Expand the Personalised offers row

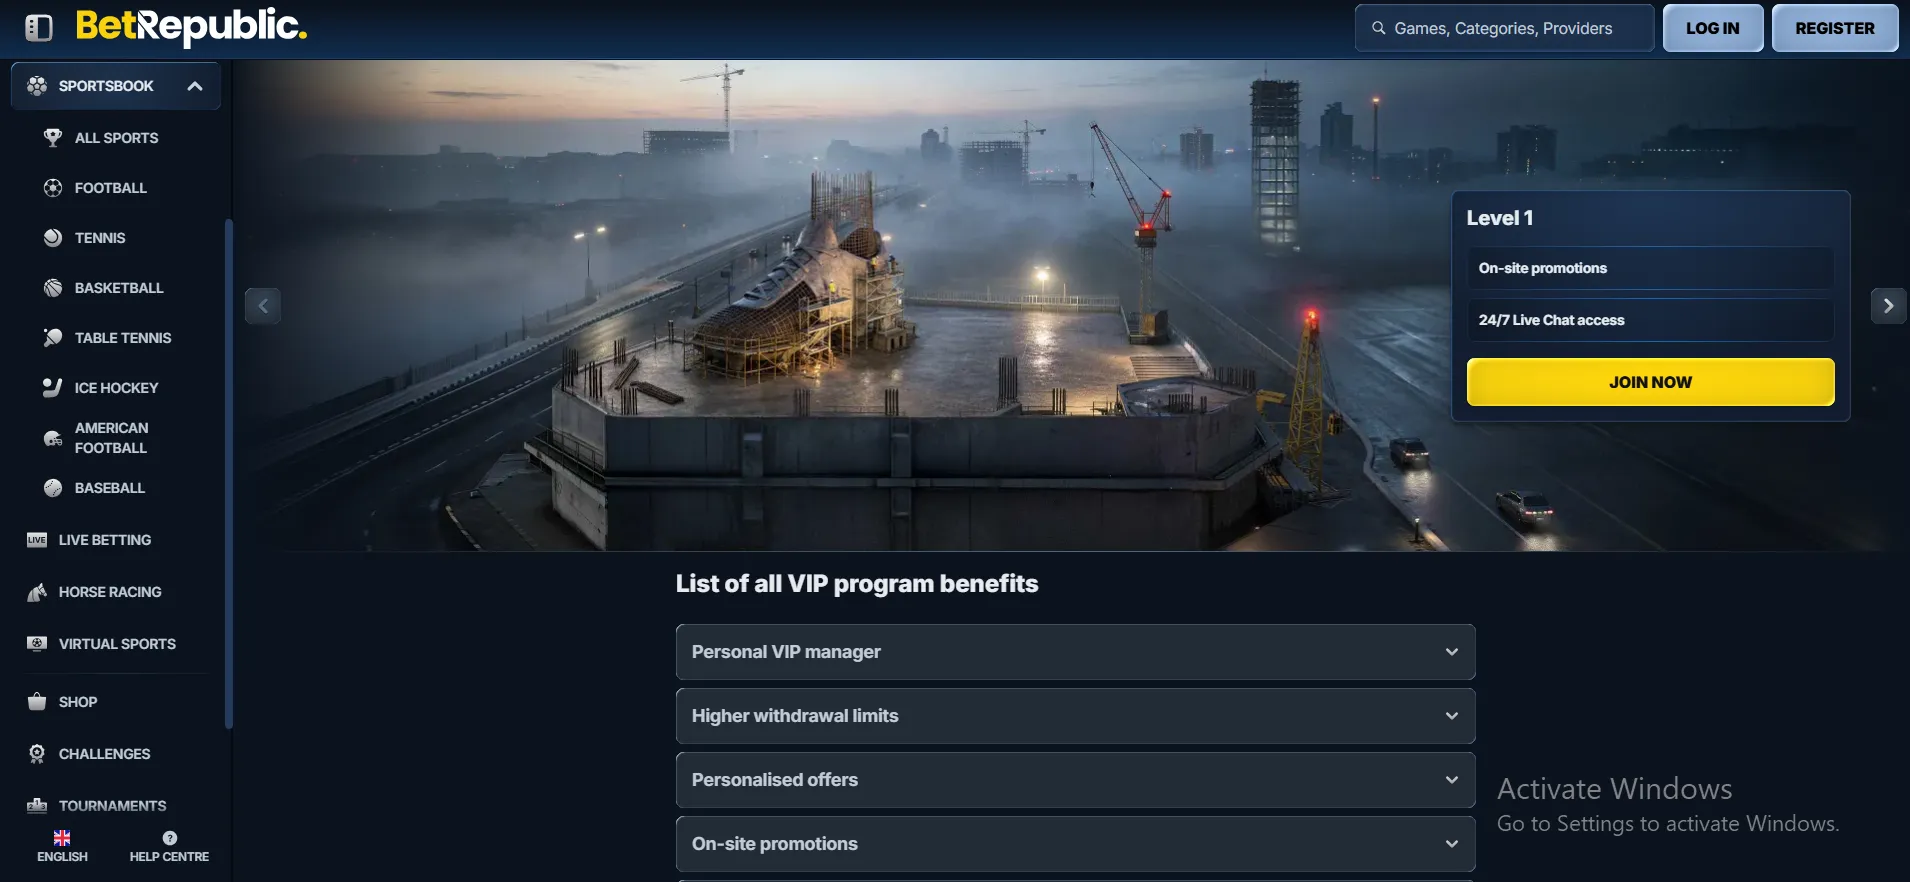pyautogui.click(x=1076, y=780)
